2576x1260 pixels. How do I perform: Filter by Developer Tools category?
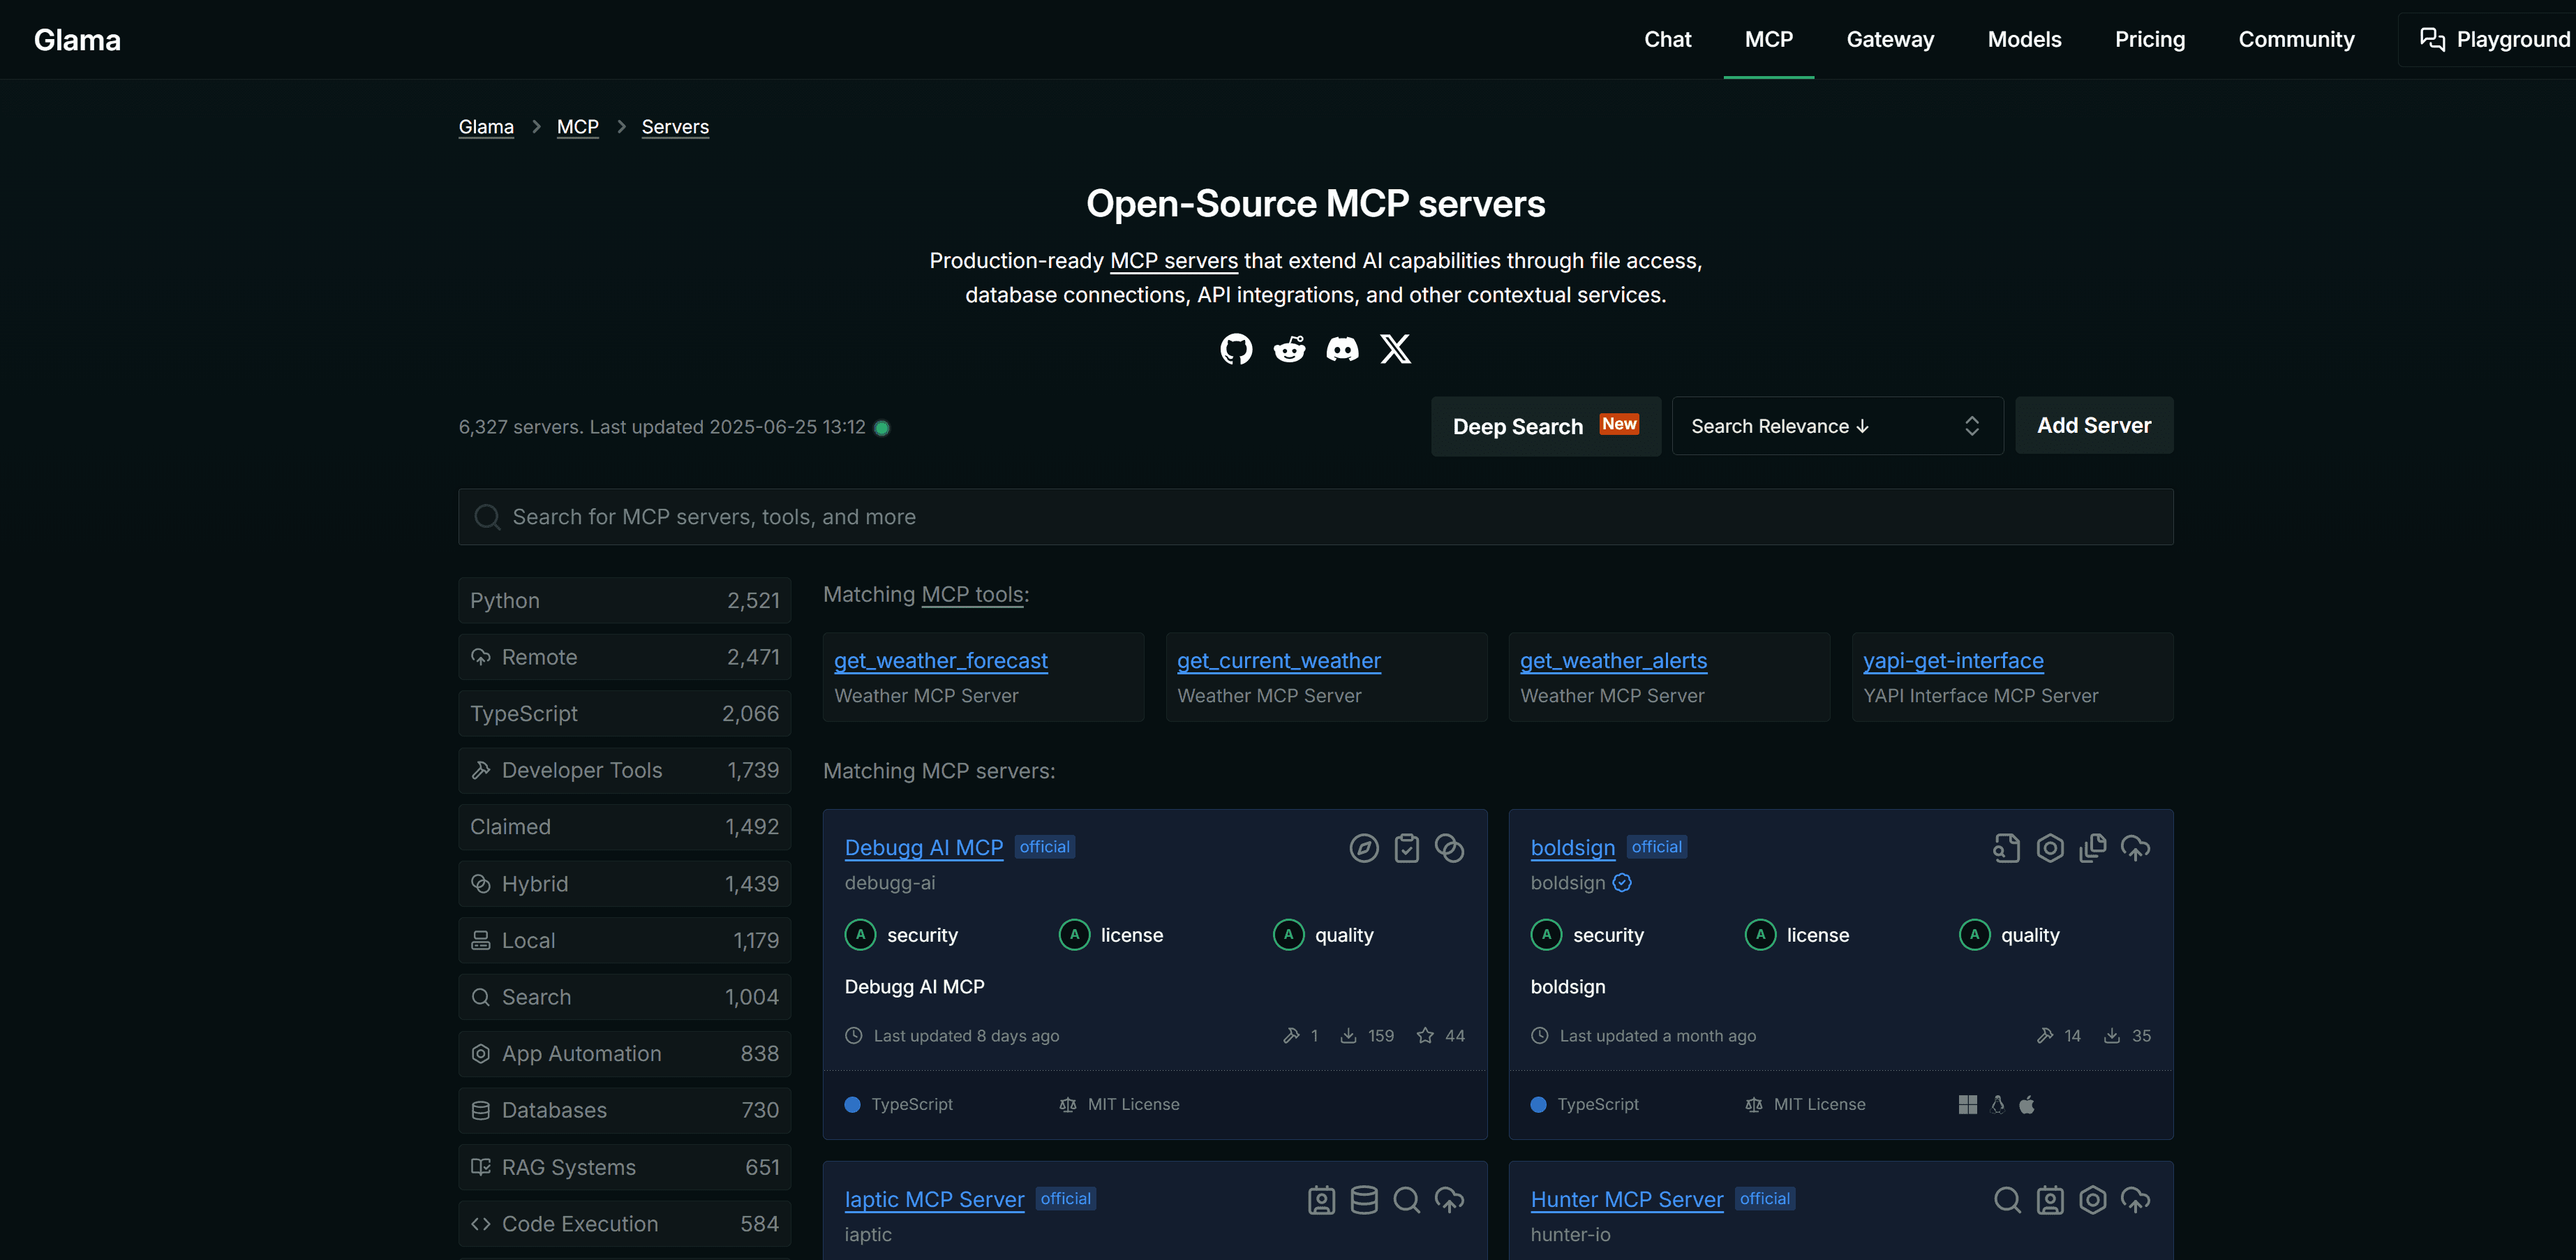tap(624, 770)
